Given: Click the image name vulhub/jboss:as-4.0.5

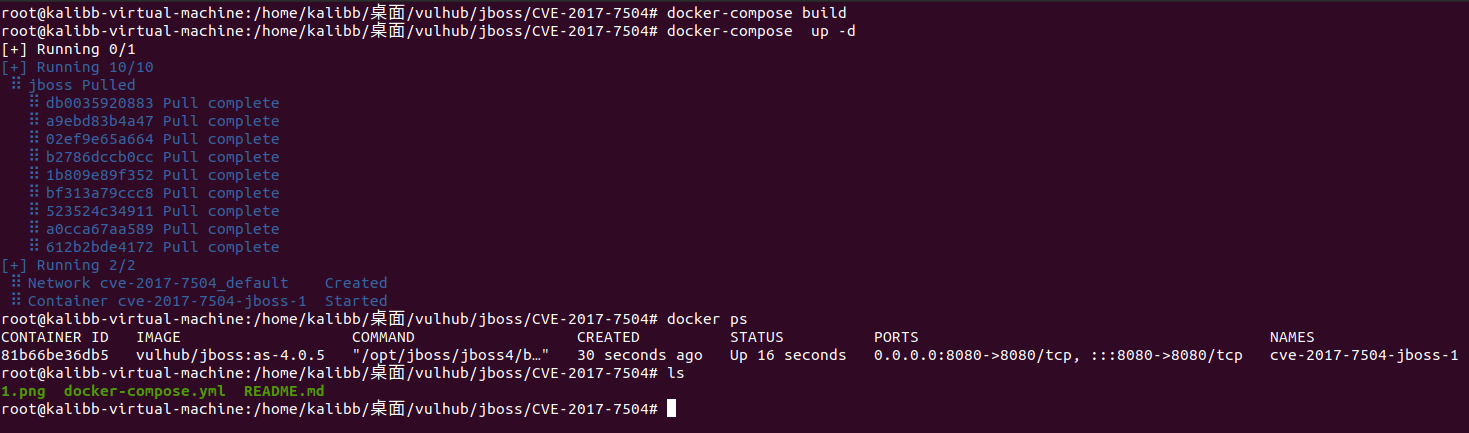Looking at the screenshot, I should pyautogui.click(x=230, y=355).
